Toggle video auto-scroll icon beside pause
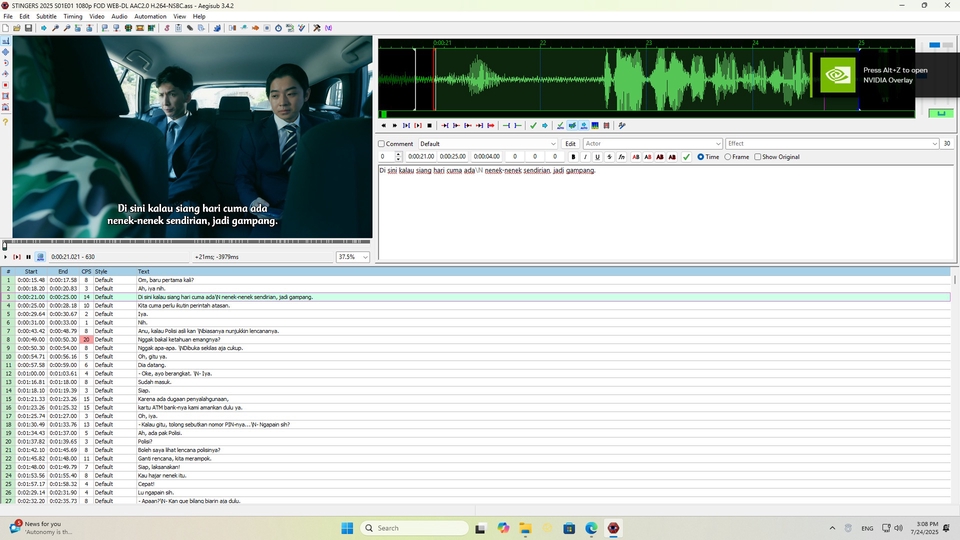960x540 pixels. (x=40, y=257)
